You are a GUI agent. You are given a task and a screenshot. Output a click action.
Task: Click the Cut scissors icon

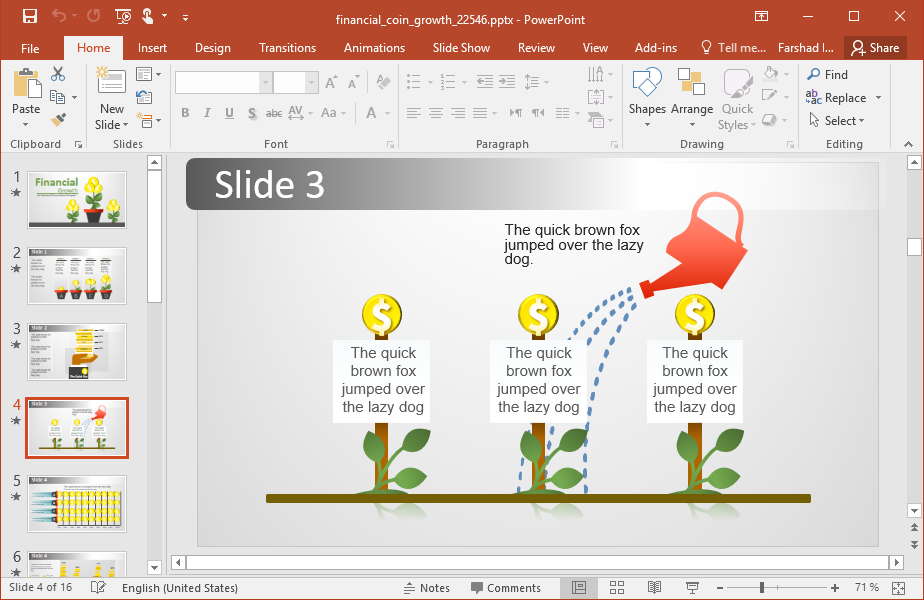58,74
